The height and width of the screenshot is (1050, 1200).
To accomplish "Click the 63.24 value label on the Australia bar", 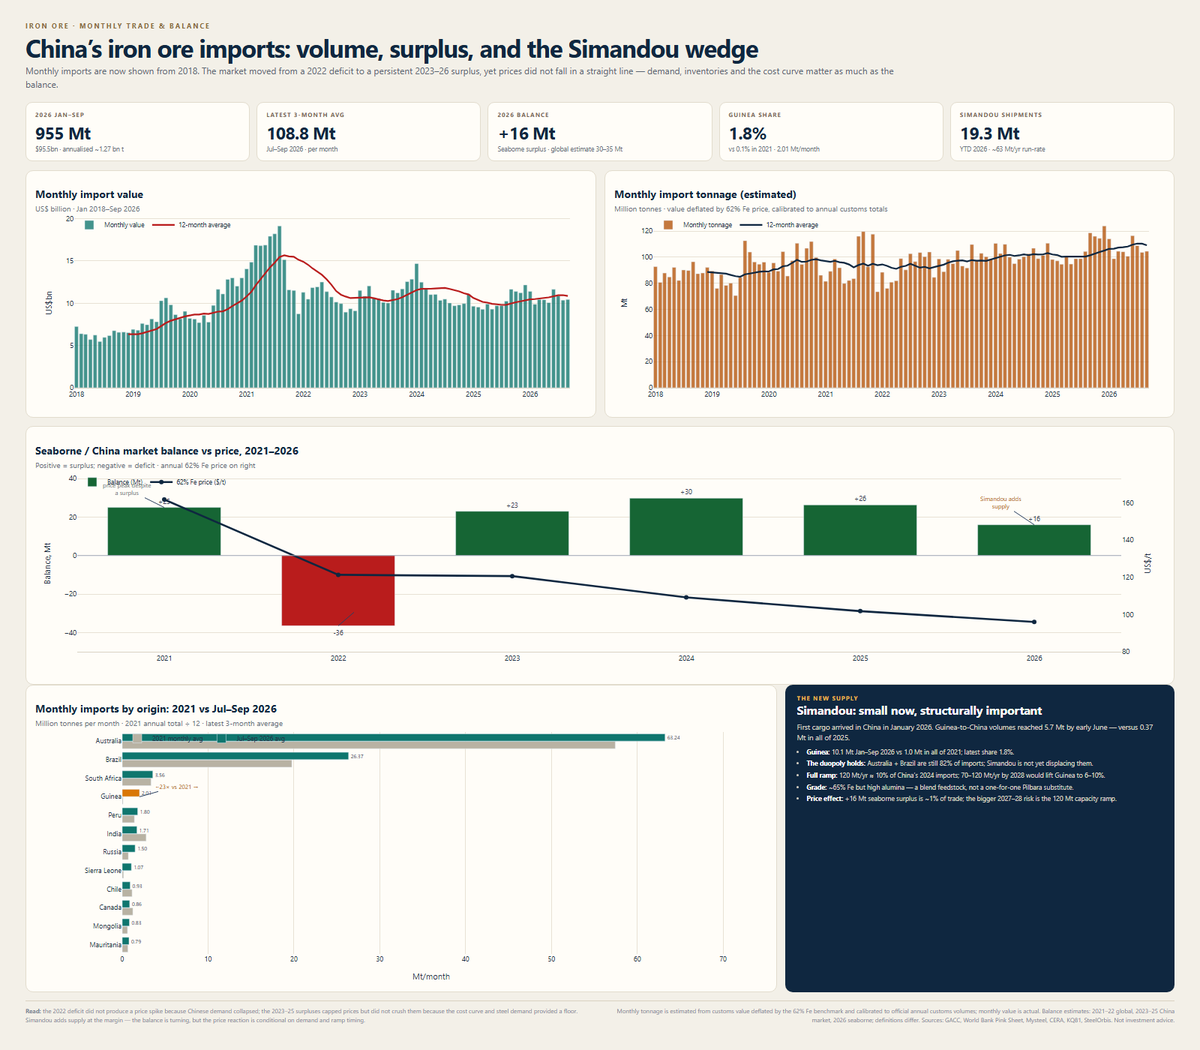I will (674, 738).
